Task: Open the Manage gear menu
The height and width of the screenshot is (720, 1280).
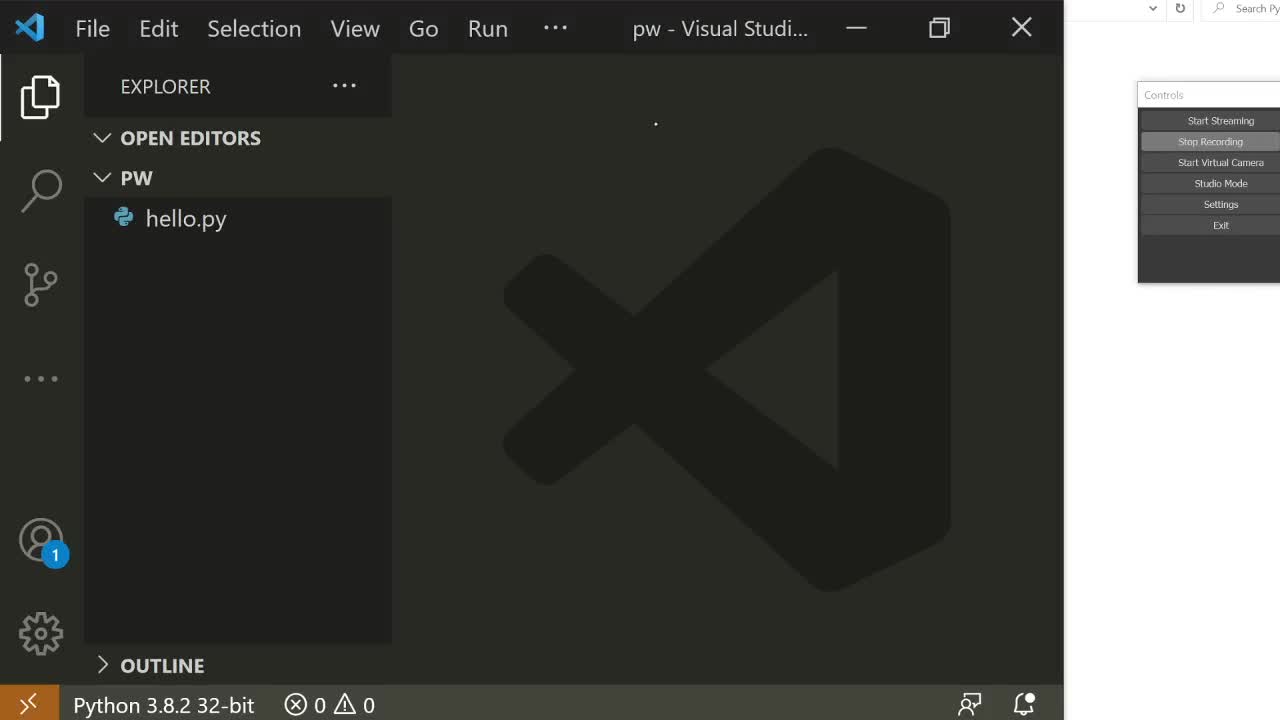Action: (x=41, y=634)
